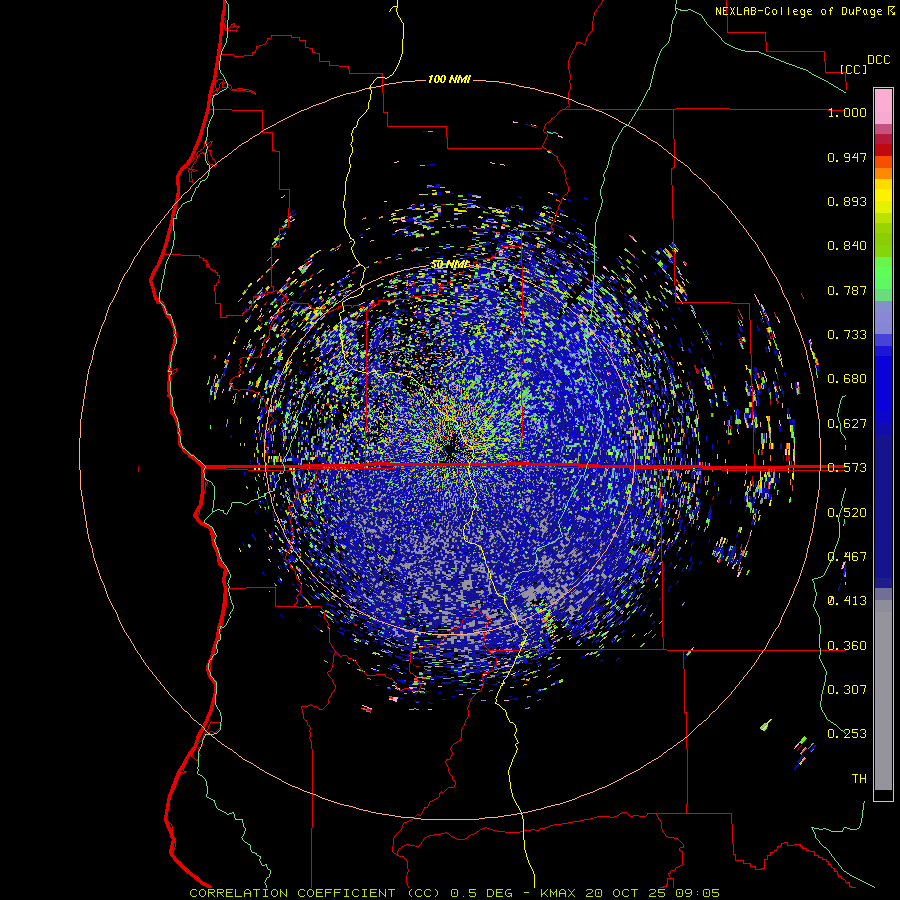
Task: Click the 0.413 scale value
Action: coord(847,601)
